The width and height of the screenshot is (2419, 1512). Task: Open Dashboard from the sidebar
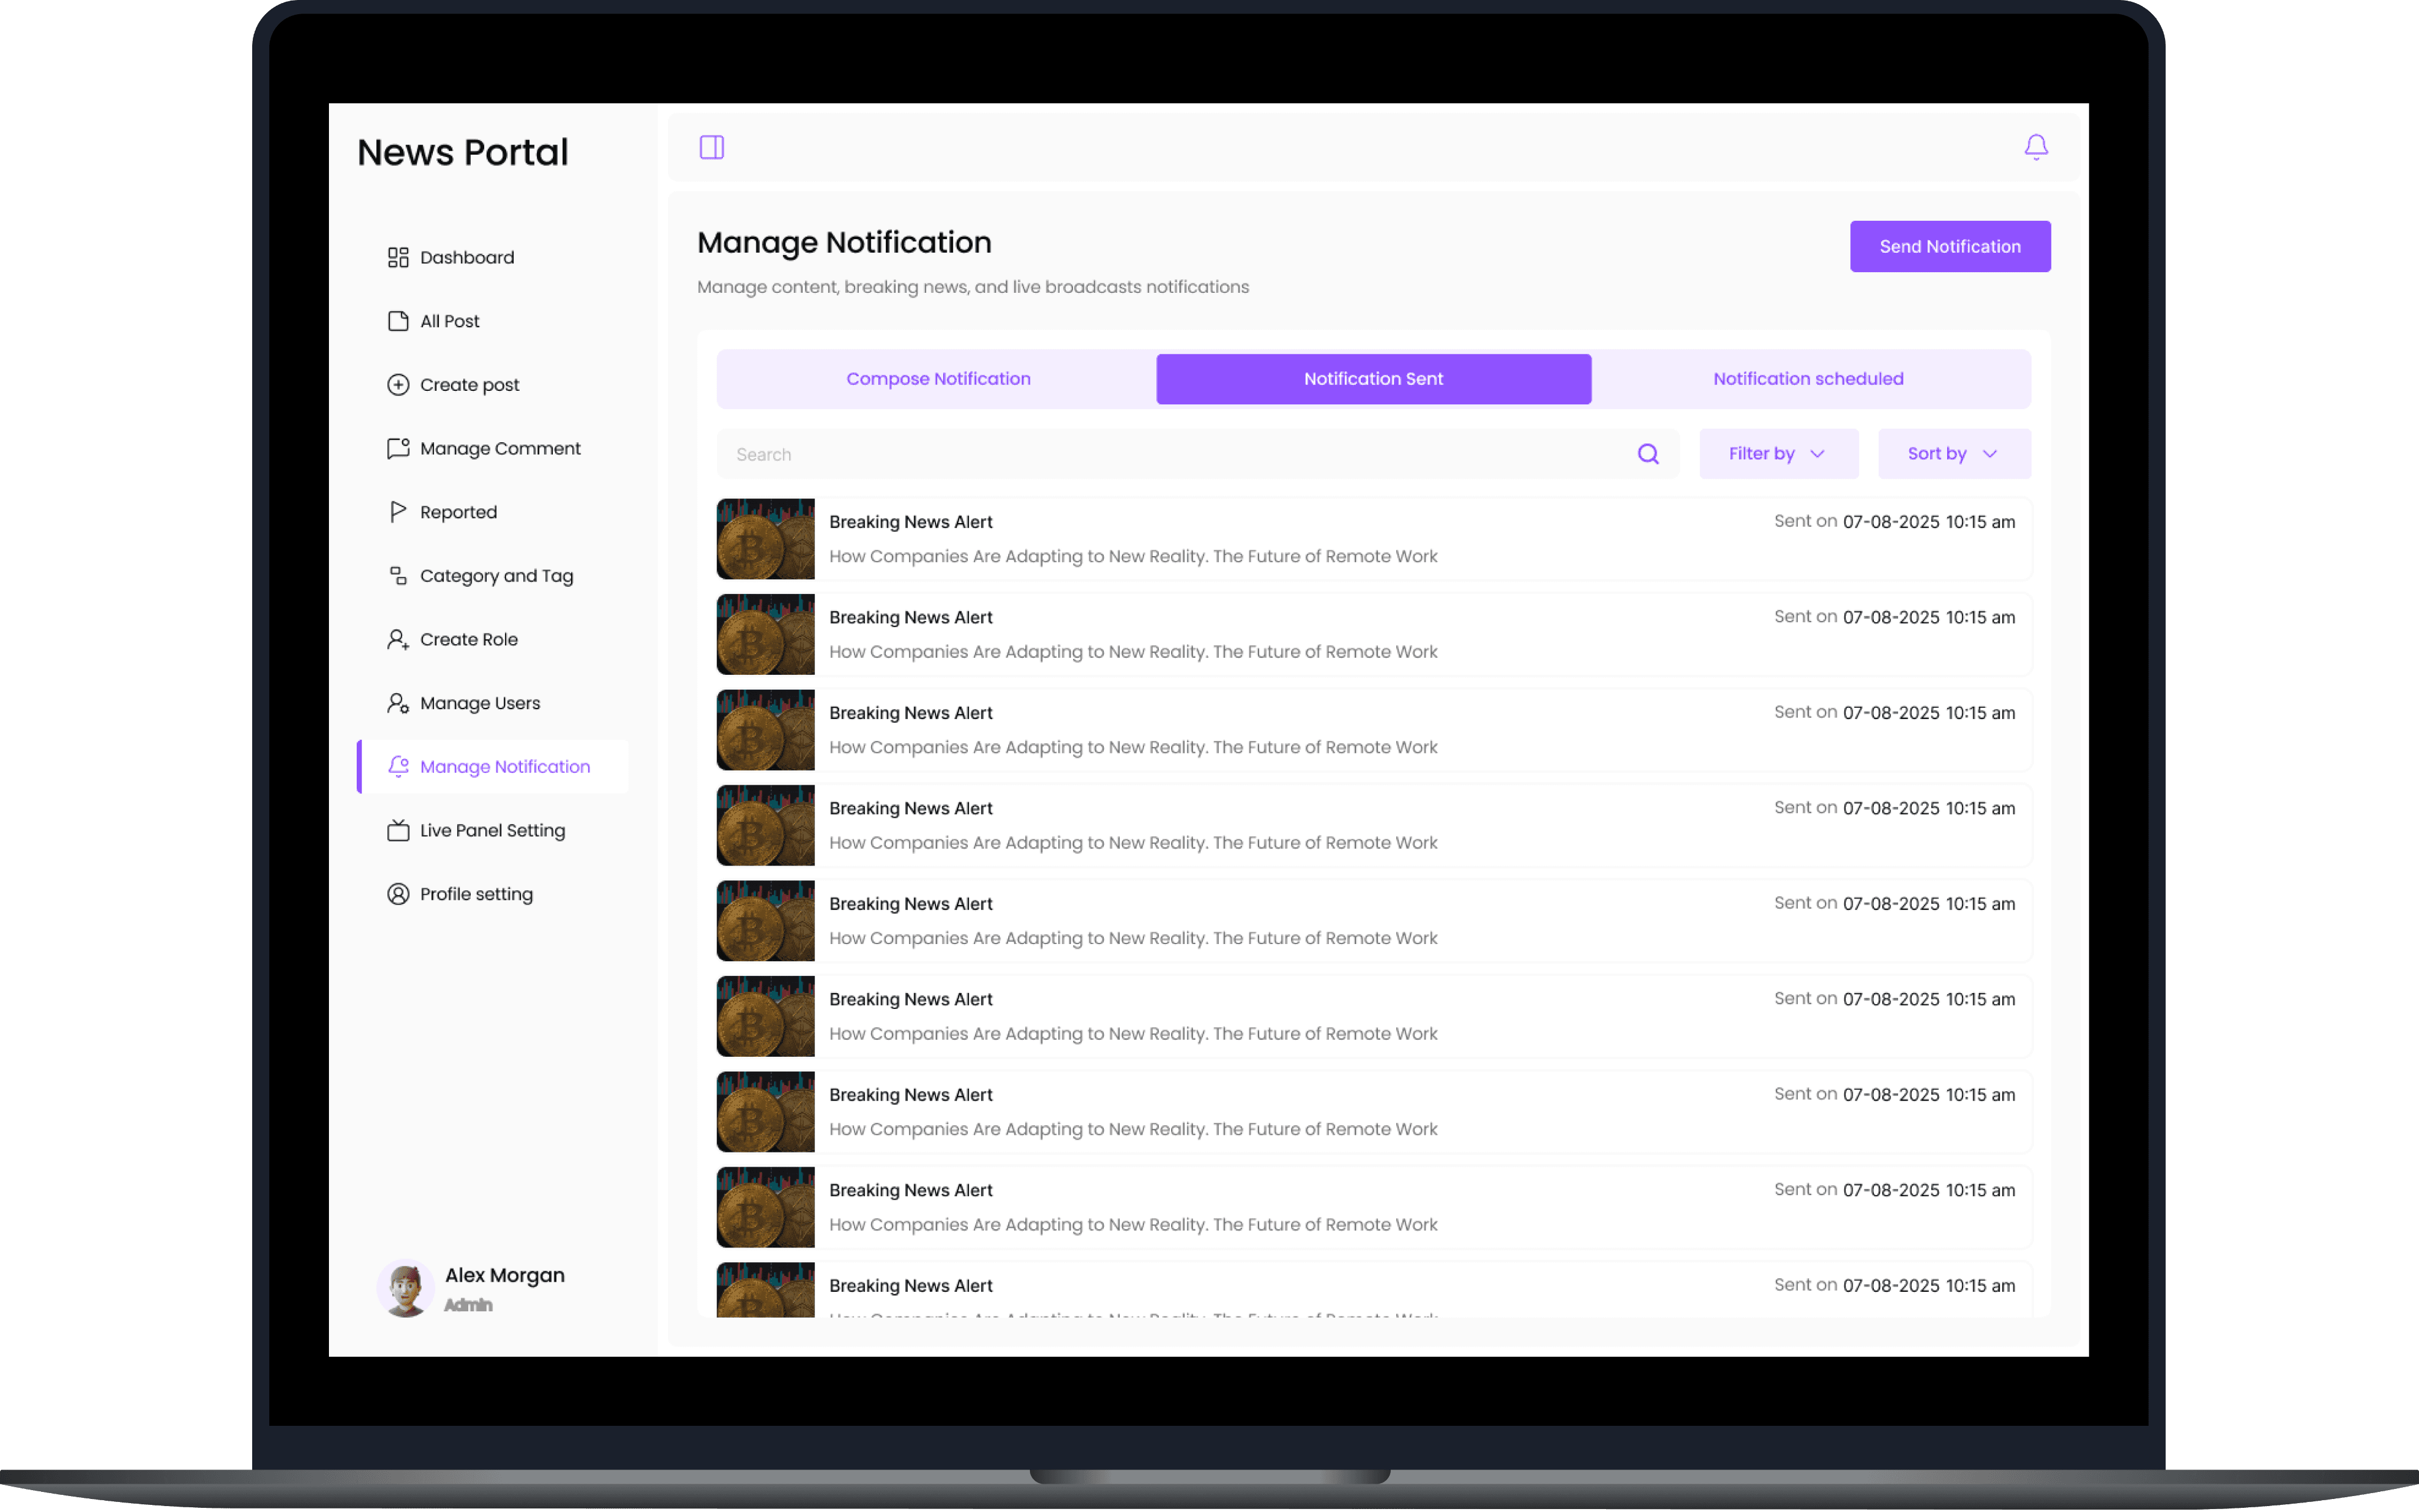(x=466, y=258)
